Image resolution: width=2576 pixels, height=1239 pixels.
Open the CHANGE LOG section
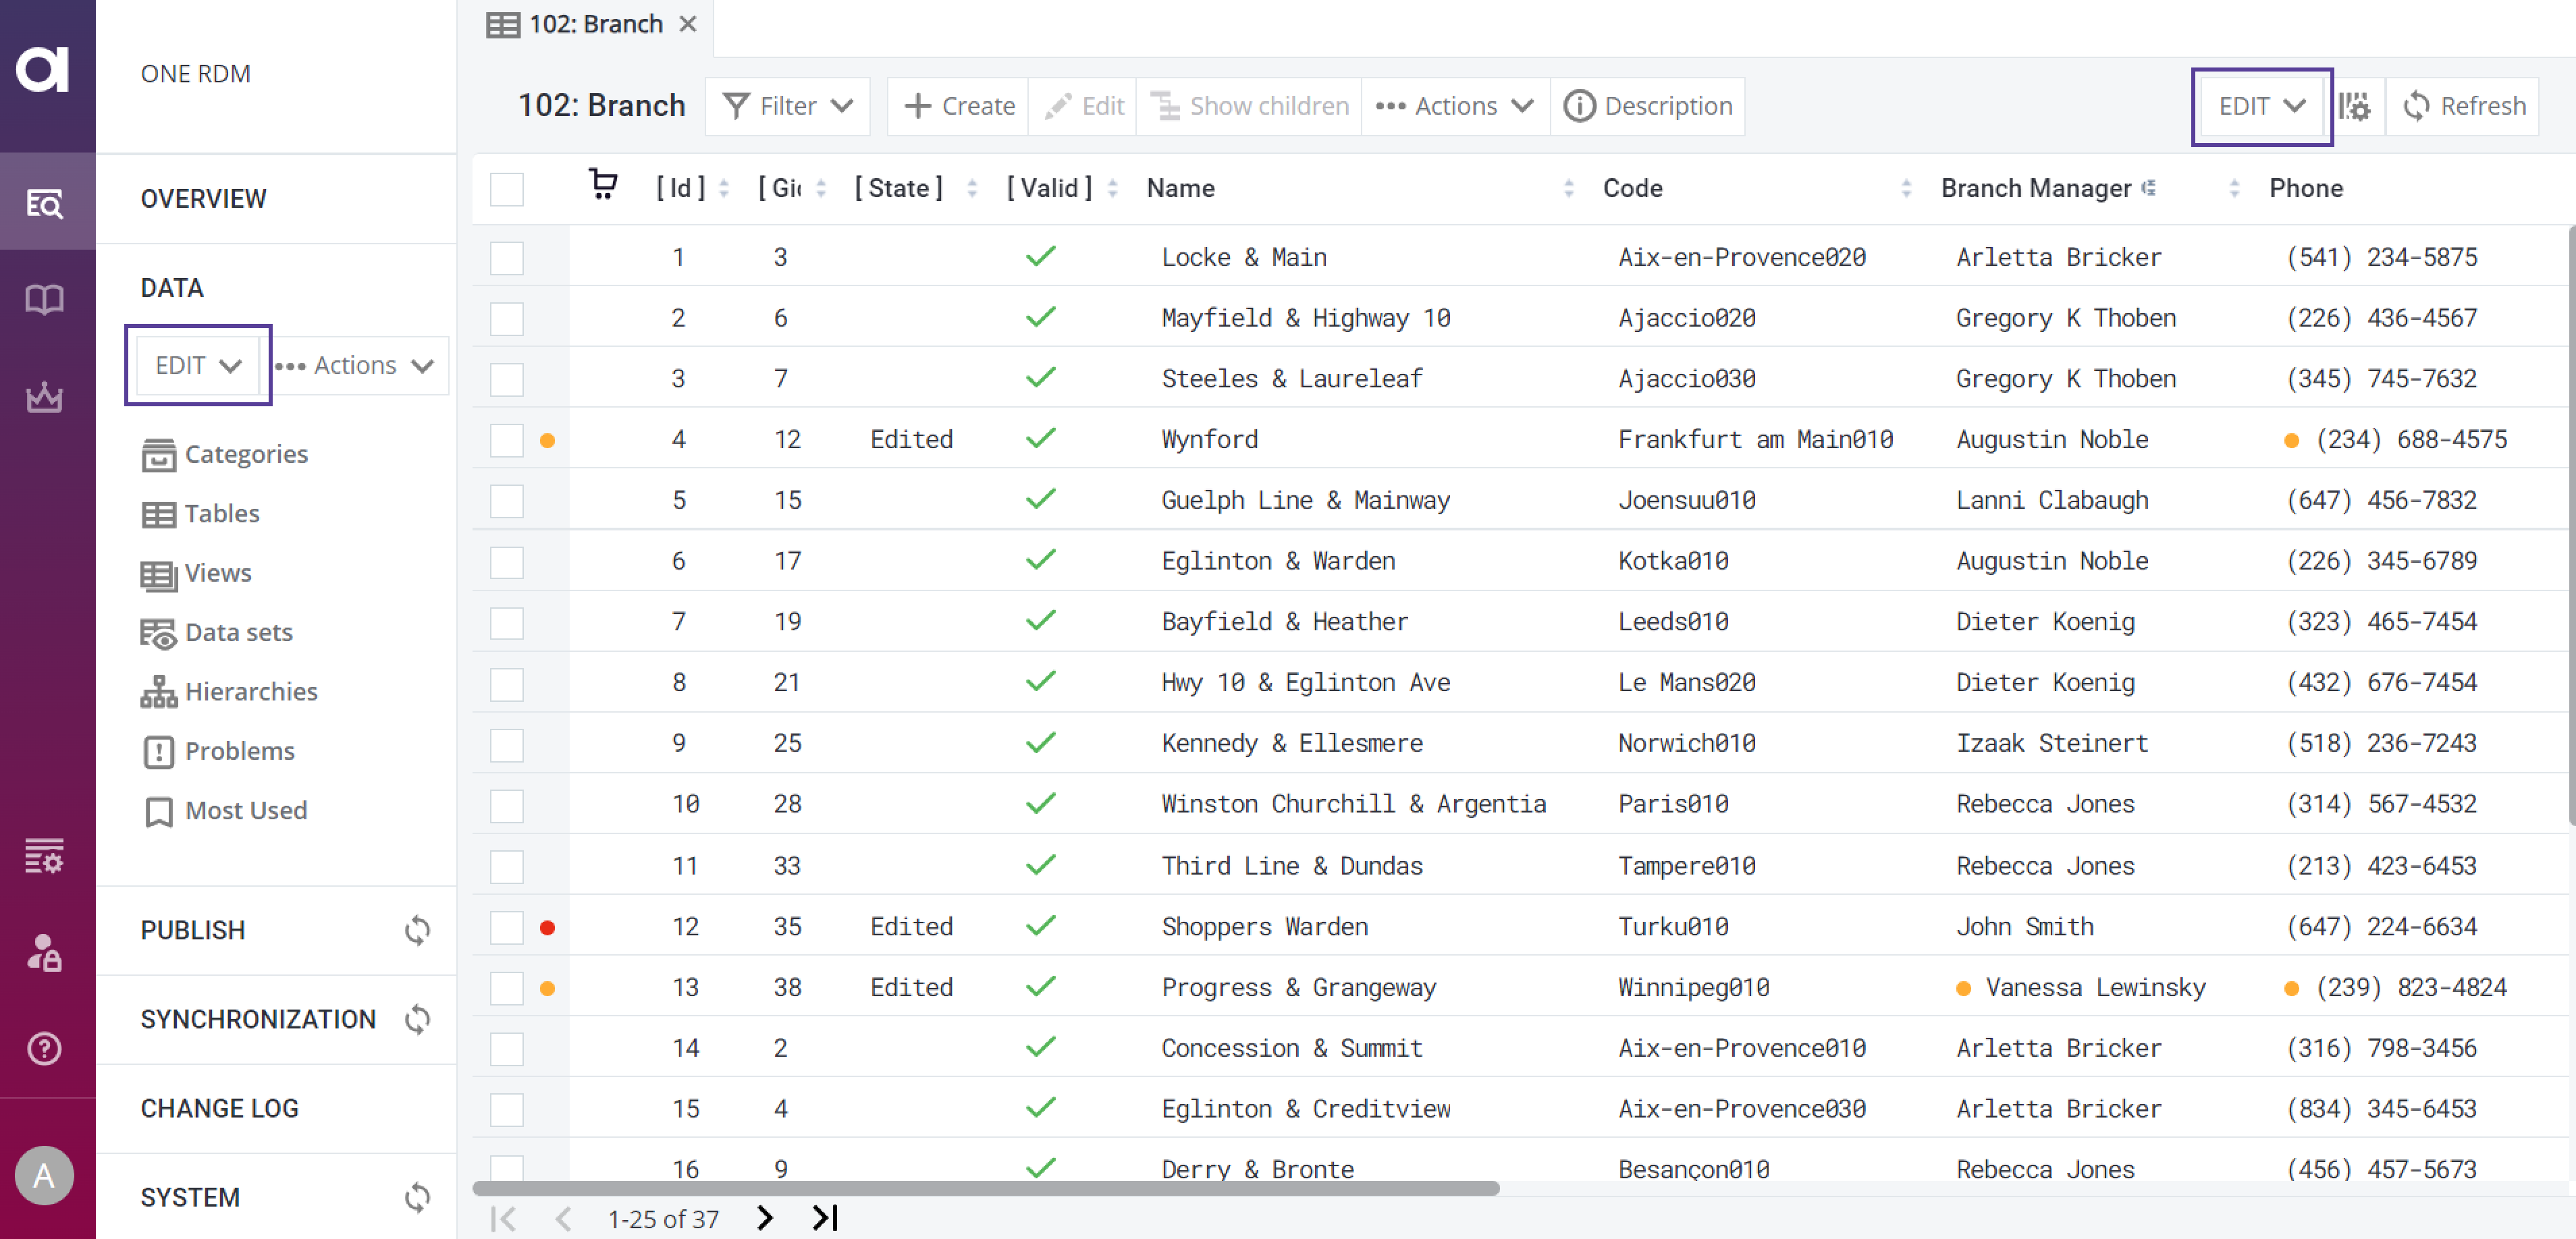click(220, 1108)
